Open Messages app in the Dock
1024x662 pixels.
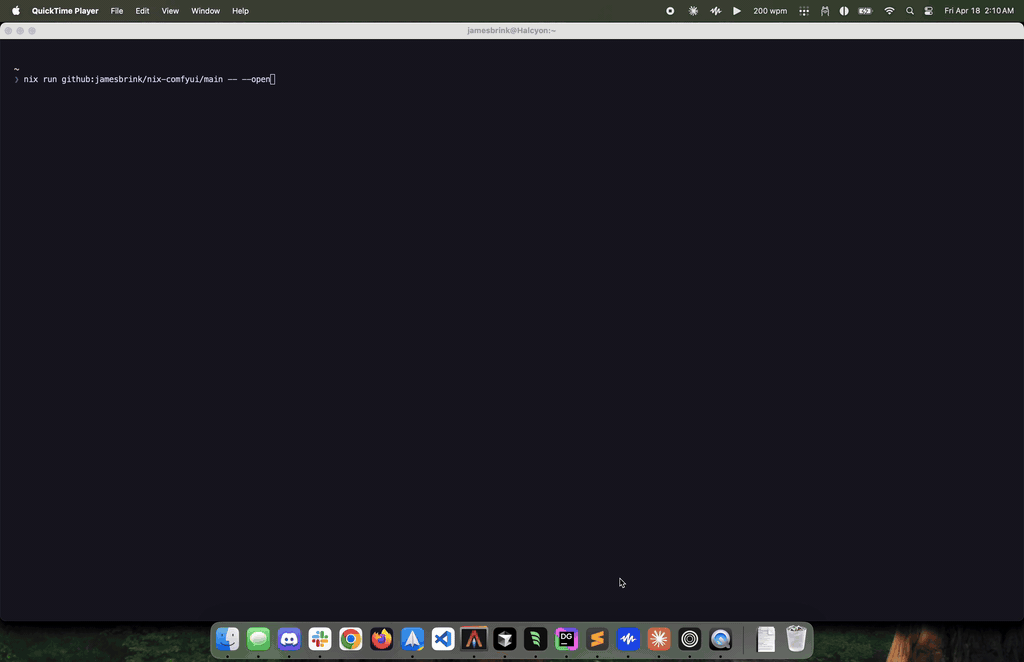(x=259, y=639)
